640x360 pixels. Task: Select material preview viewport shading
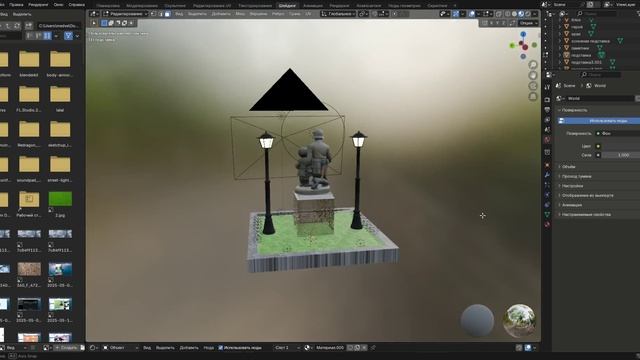click(521, 14)
